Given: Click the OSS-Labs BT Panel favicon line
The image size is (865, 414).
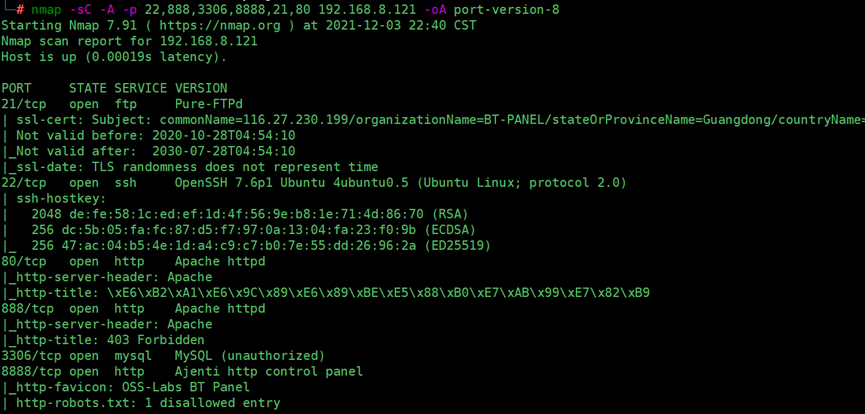Looking at the screenshot, I should click(126, 387).
